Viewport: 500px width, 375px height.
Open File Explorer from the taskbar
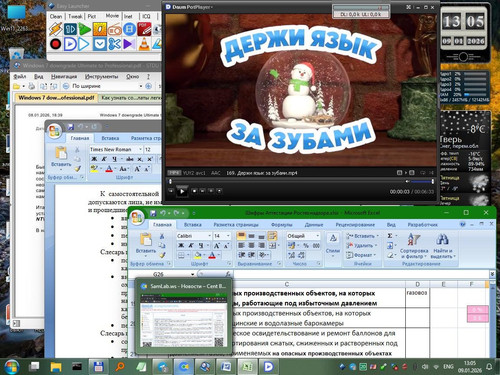(x=56, y=367)
